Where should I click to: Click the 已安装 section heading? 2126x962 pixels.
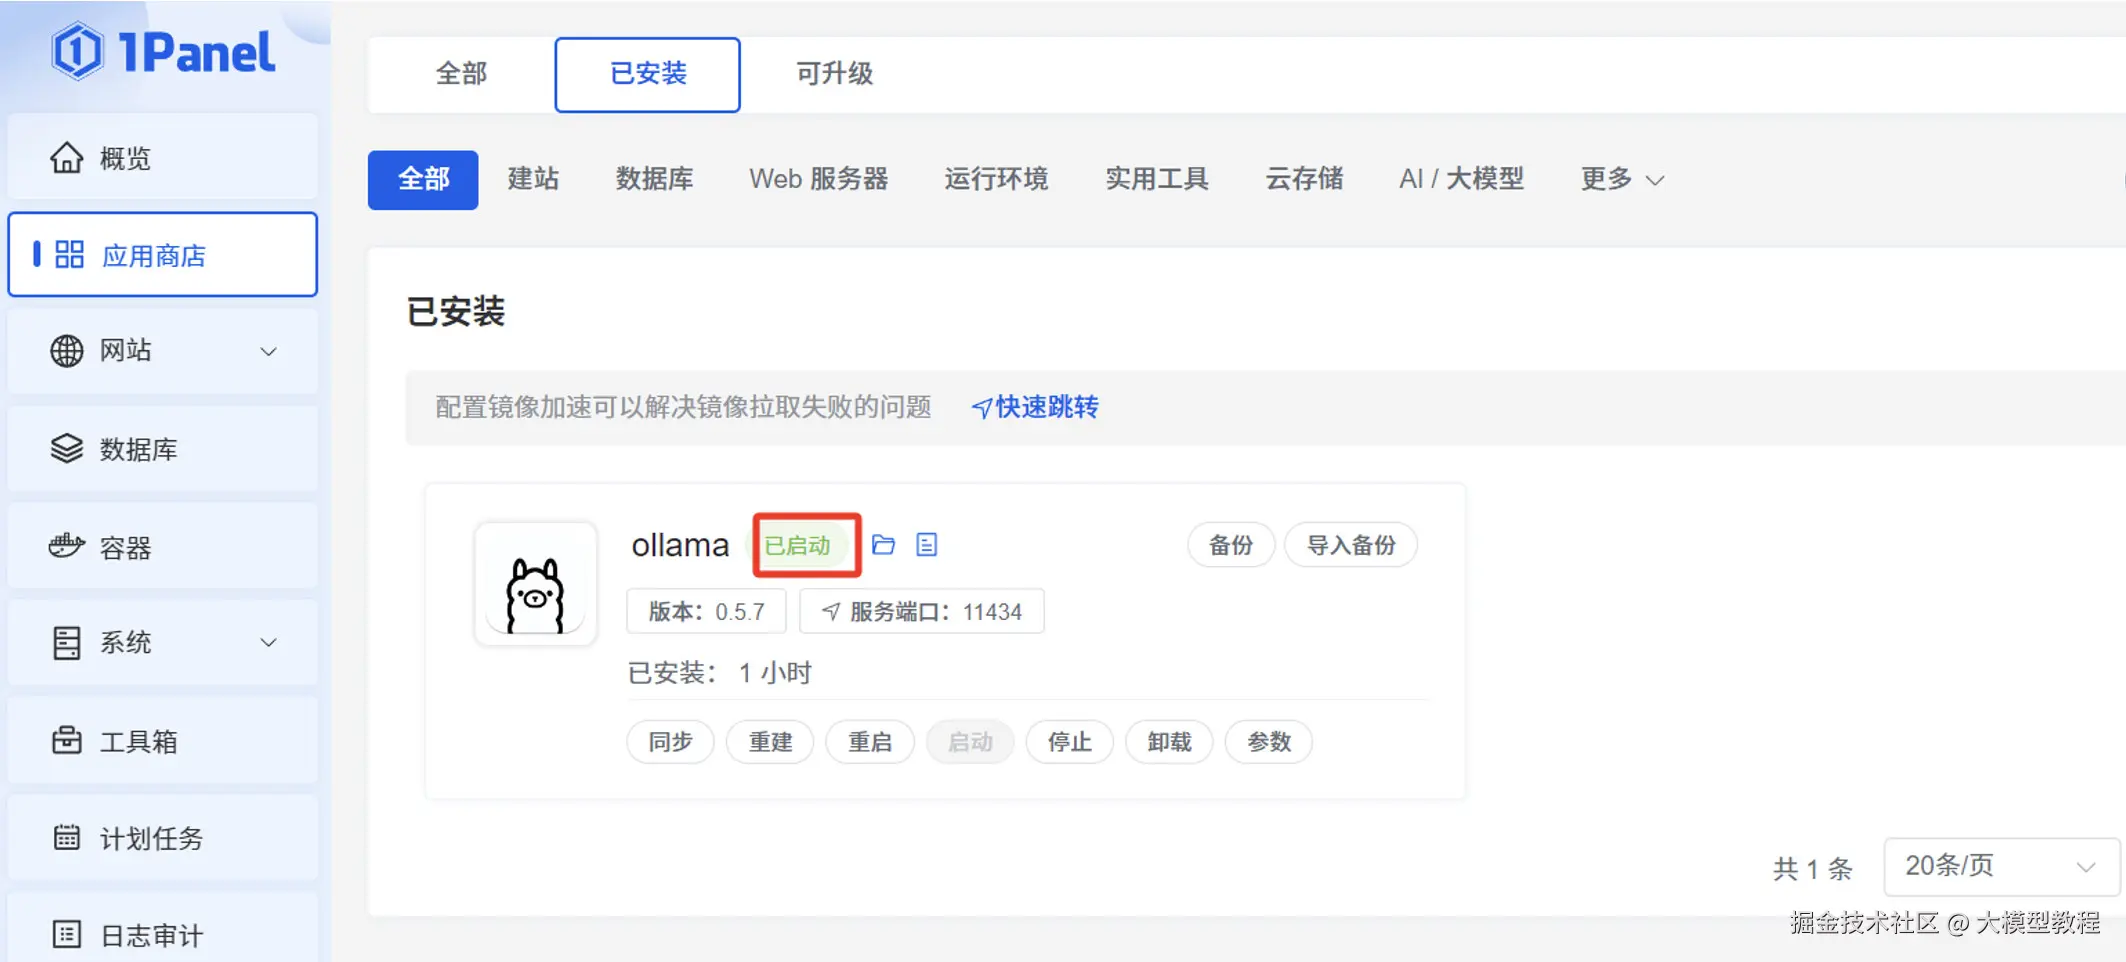(456, 311)
